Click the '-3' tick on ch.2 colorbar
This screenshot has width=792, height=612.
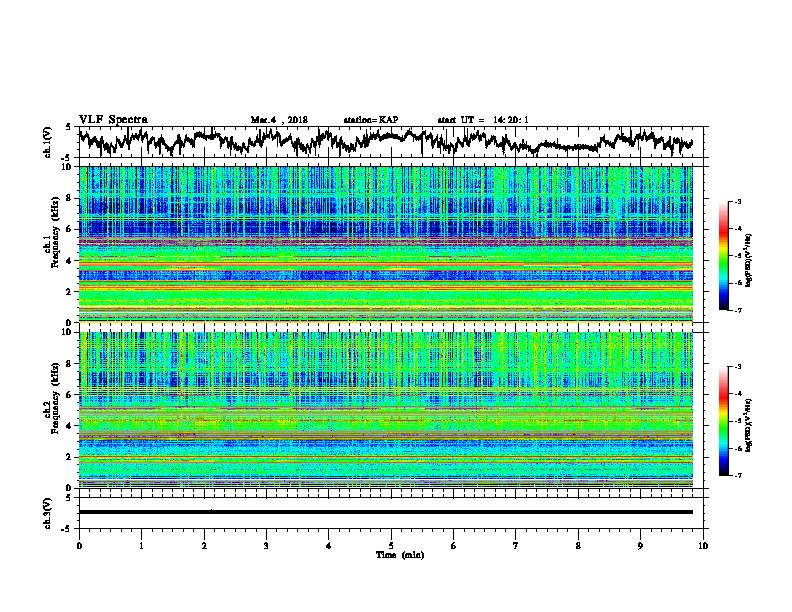coord(737,367)
